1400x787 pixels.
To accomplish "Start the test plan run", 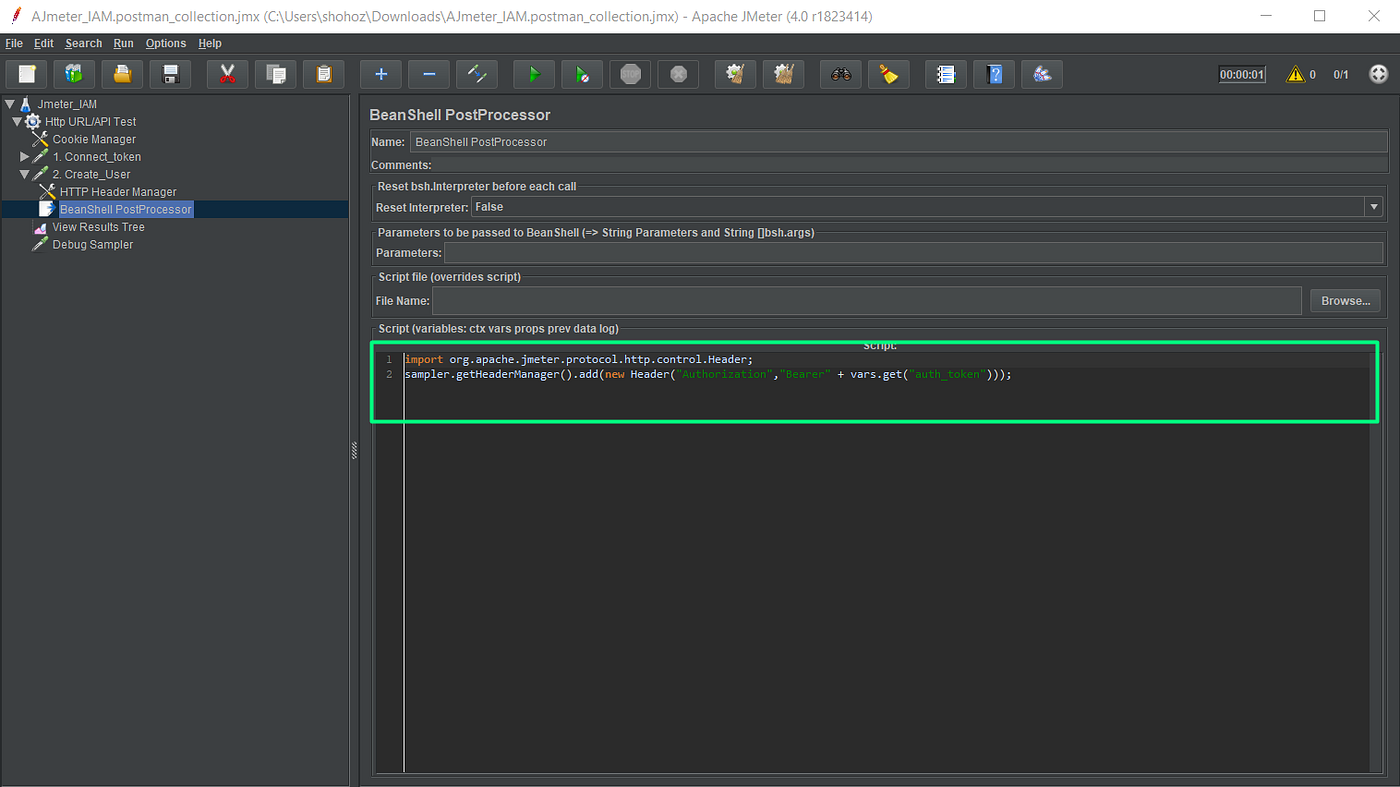I will [534, 74].
